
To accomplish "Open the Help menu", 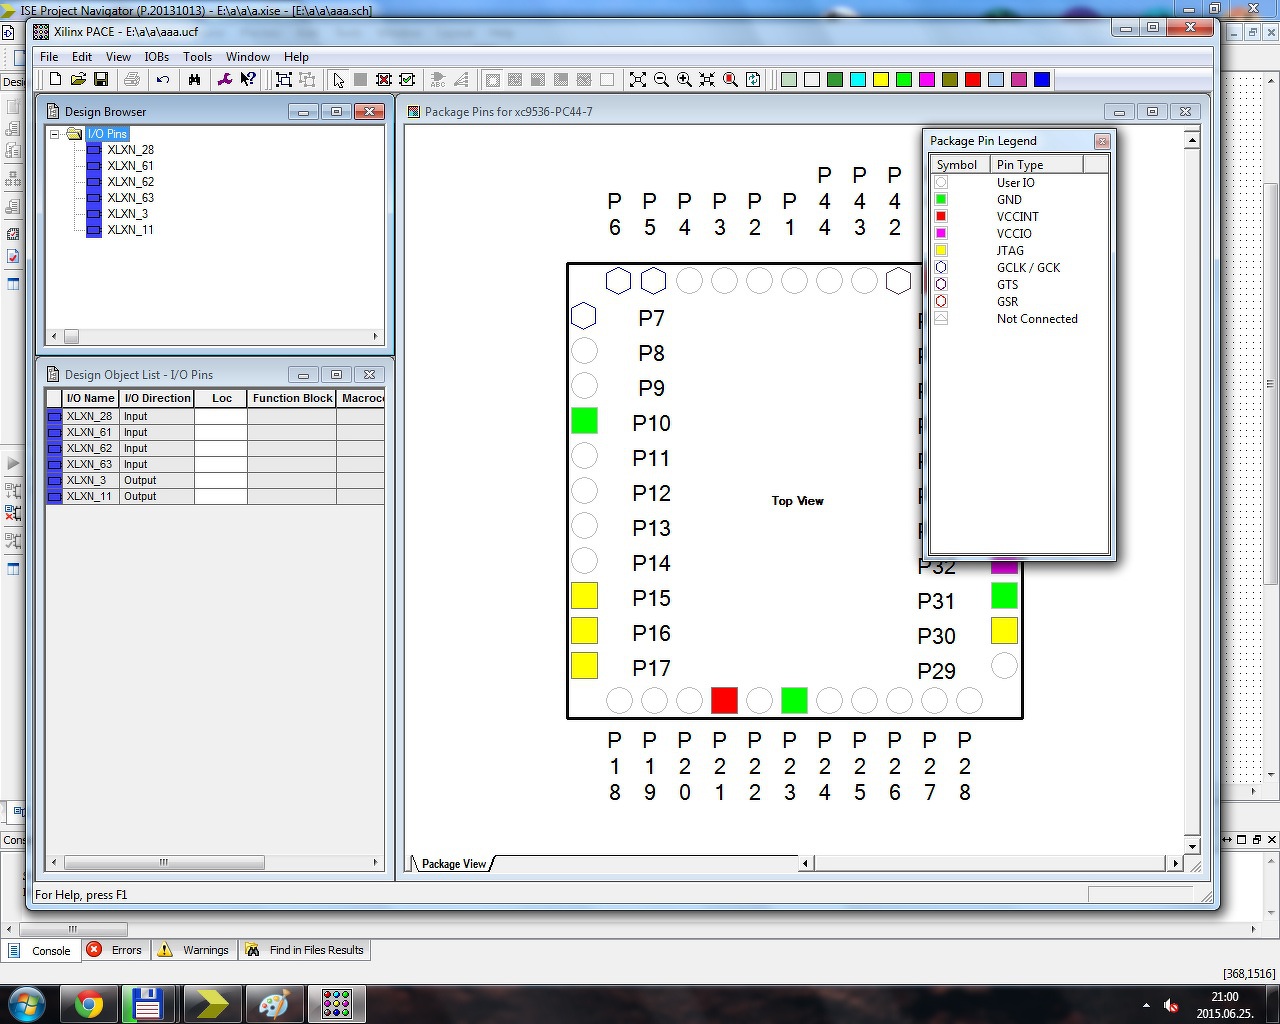I will point(296,57).
